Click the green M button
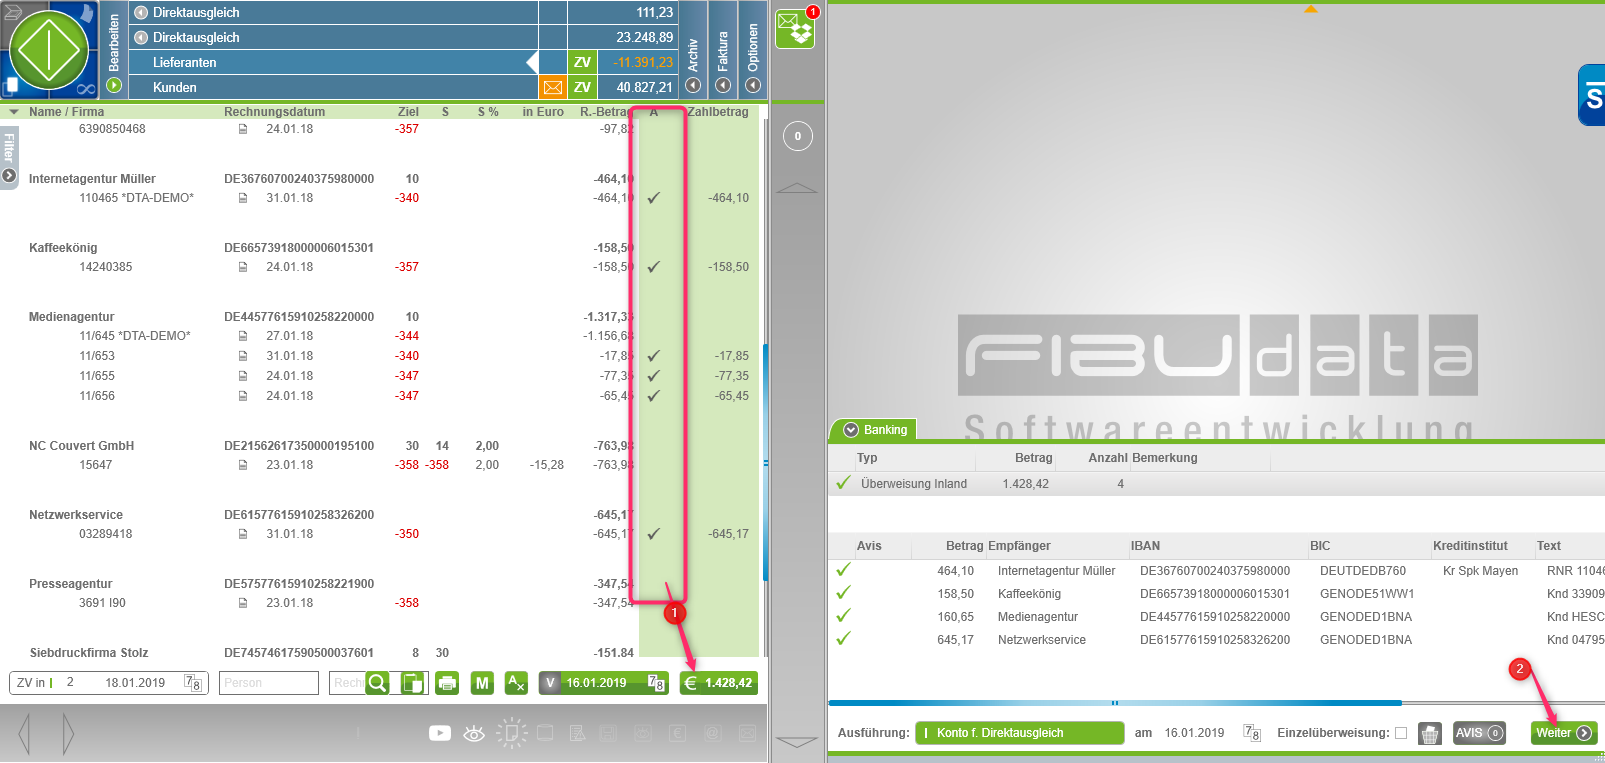The height and width of the screenshot is (763, 1605). (482, 683)
